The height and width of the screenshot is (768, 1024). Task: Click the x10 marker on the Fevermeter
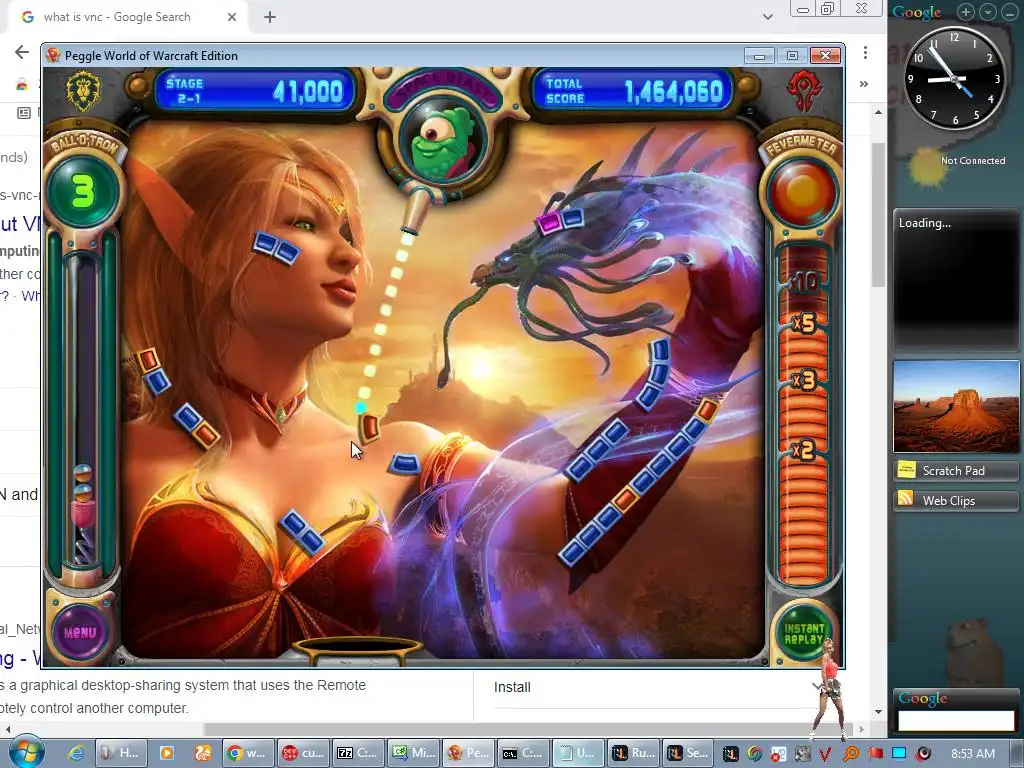point(803,281)
